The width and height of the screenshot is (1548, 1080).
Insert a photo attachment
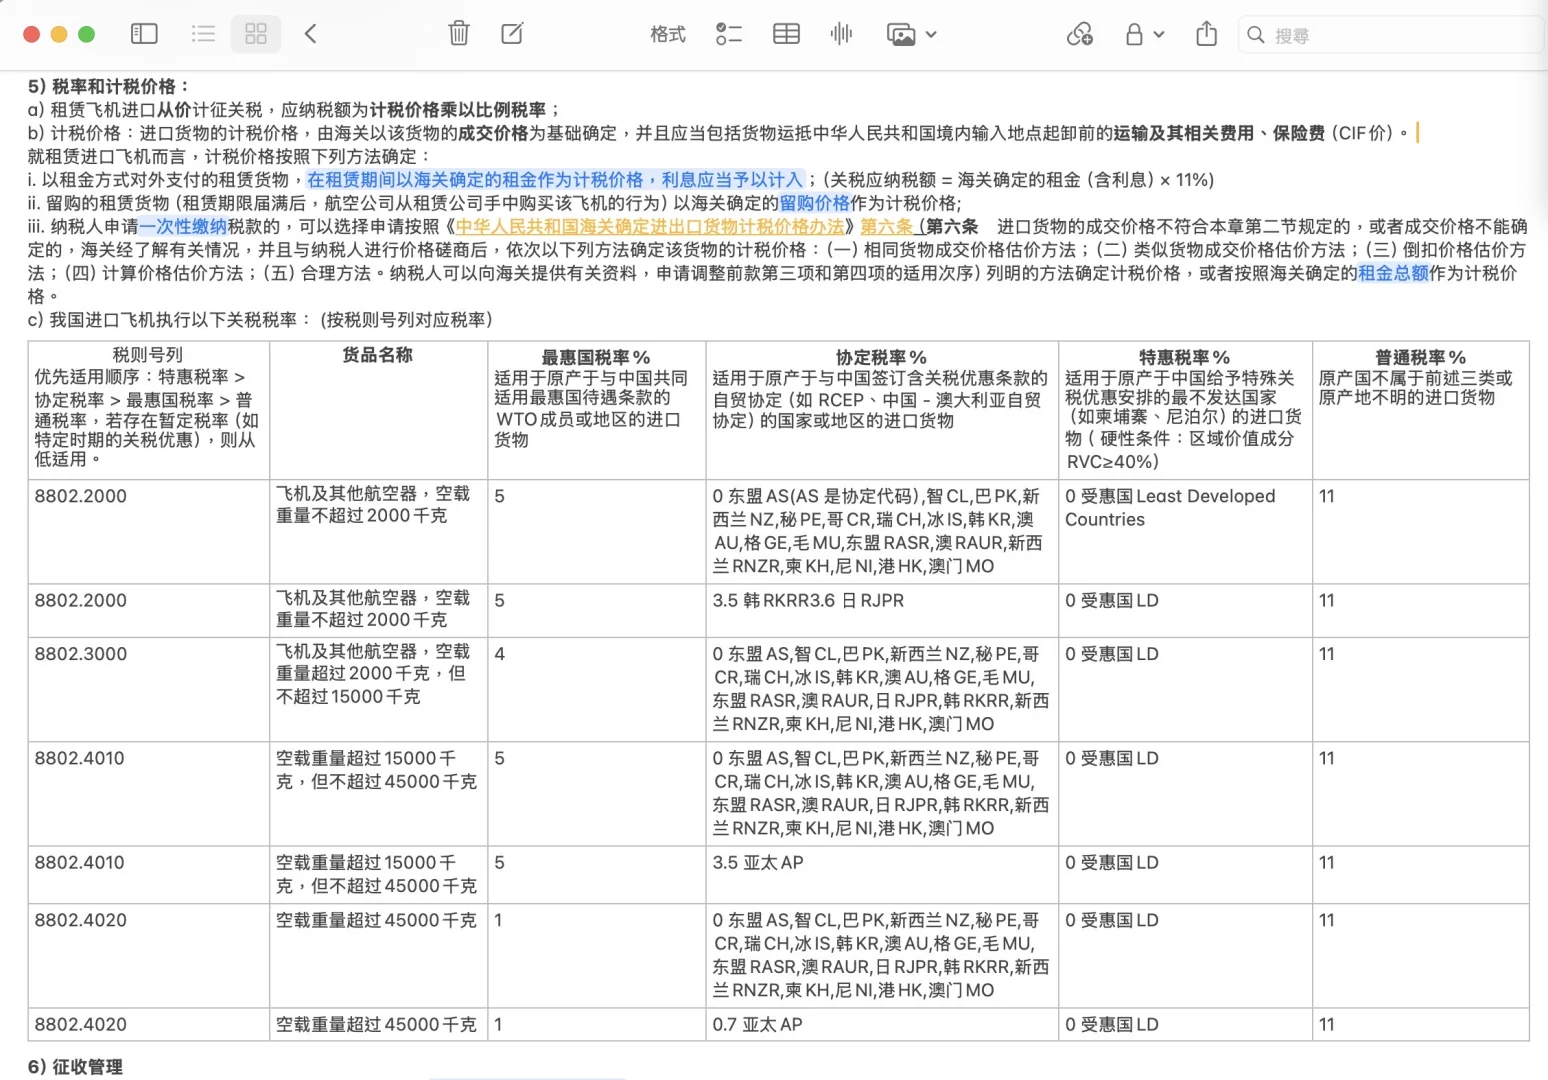pos(899,33)
